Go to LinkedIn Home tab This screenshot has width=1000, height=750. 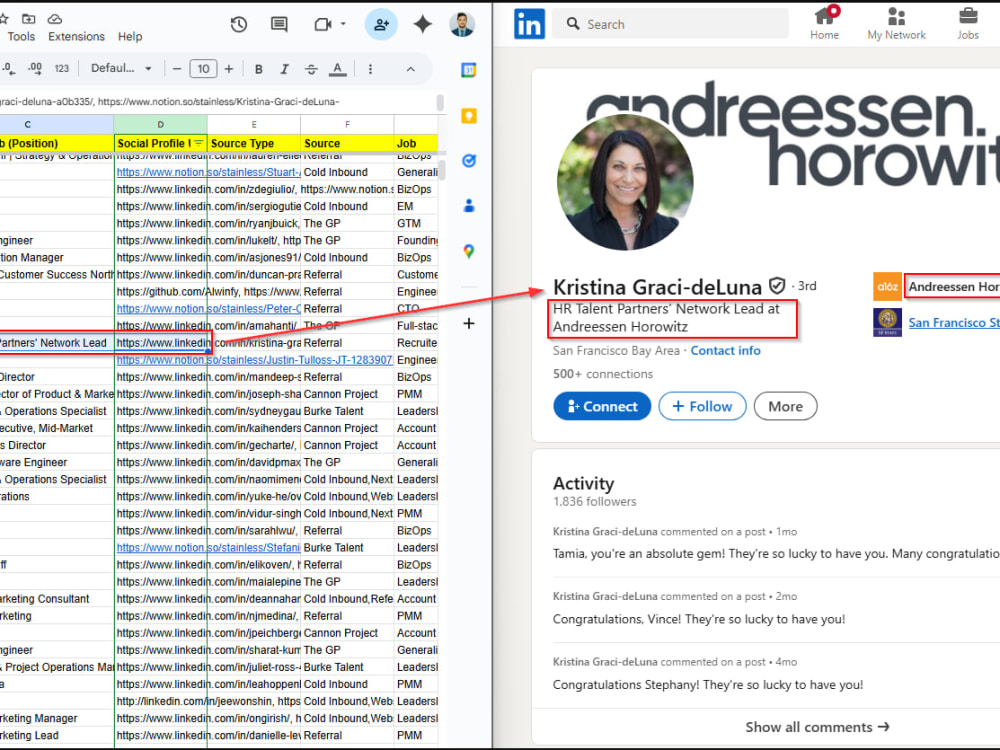pos(824,24)
